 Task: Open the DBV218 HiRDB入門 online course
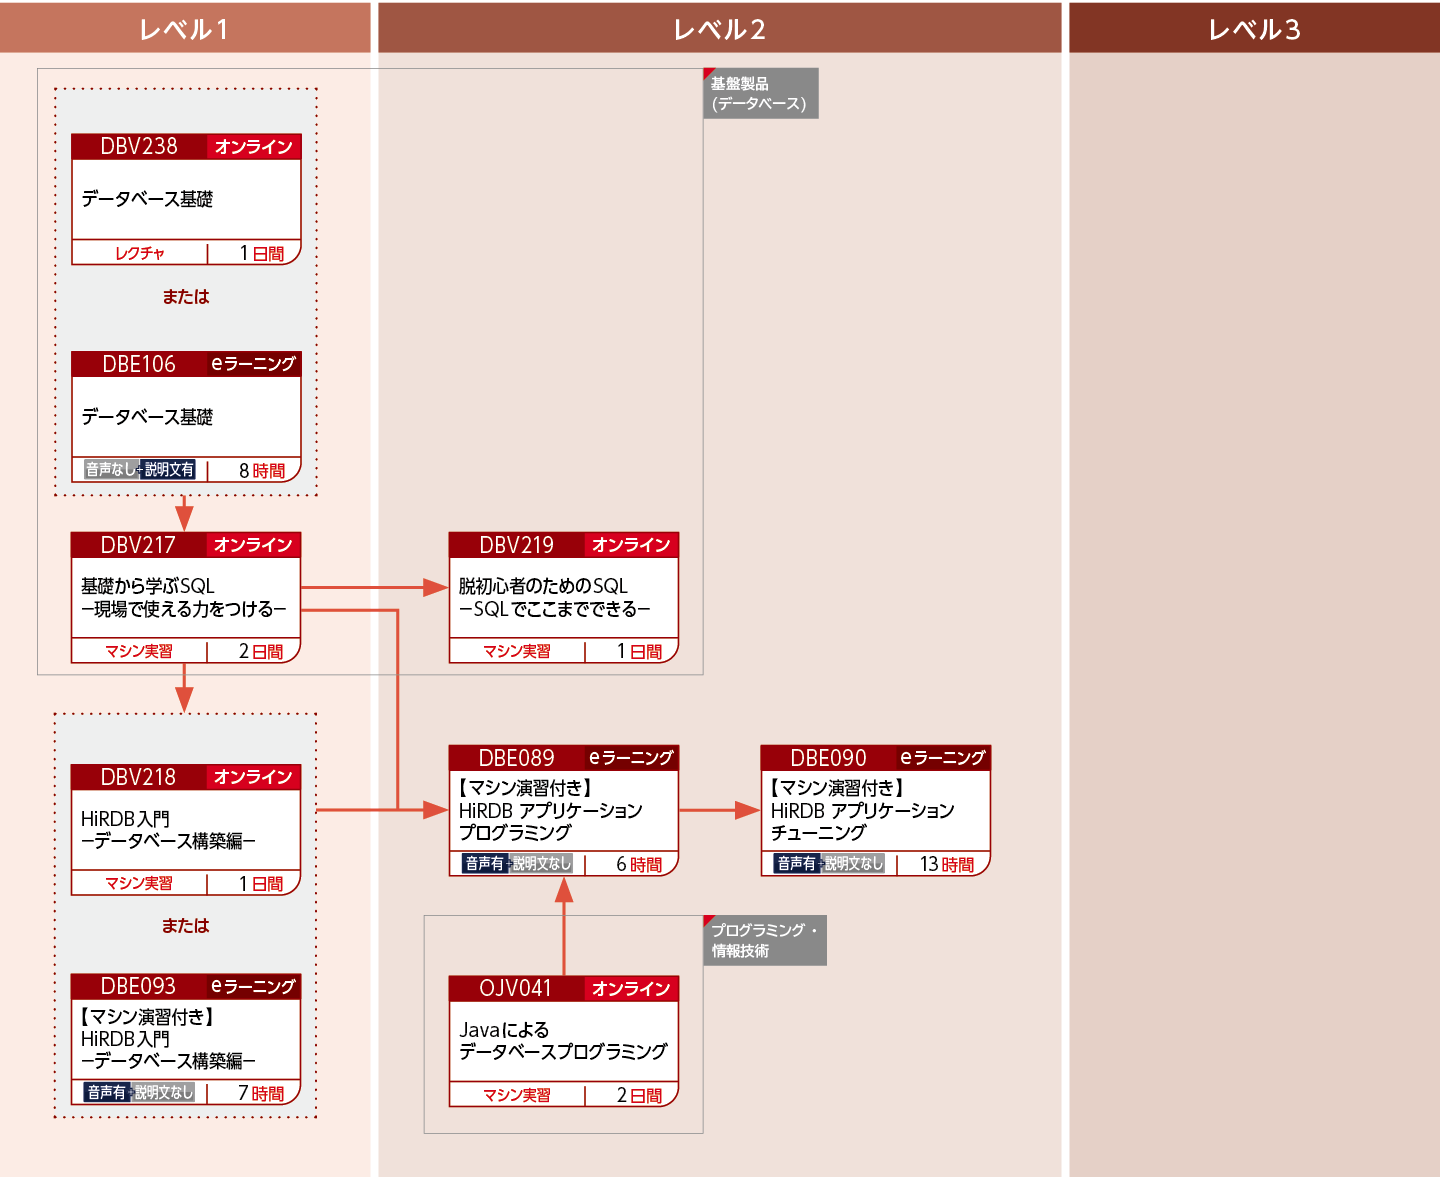click(186, 830)
